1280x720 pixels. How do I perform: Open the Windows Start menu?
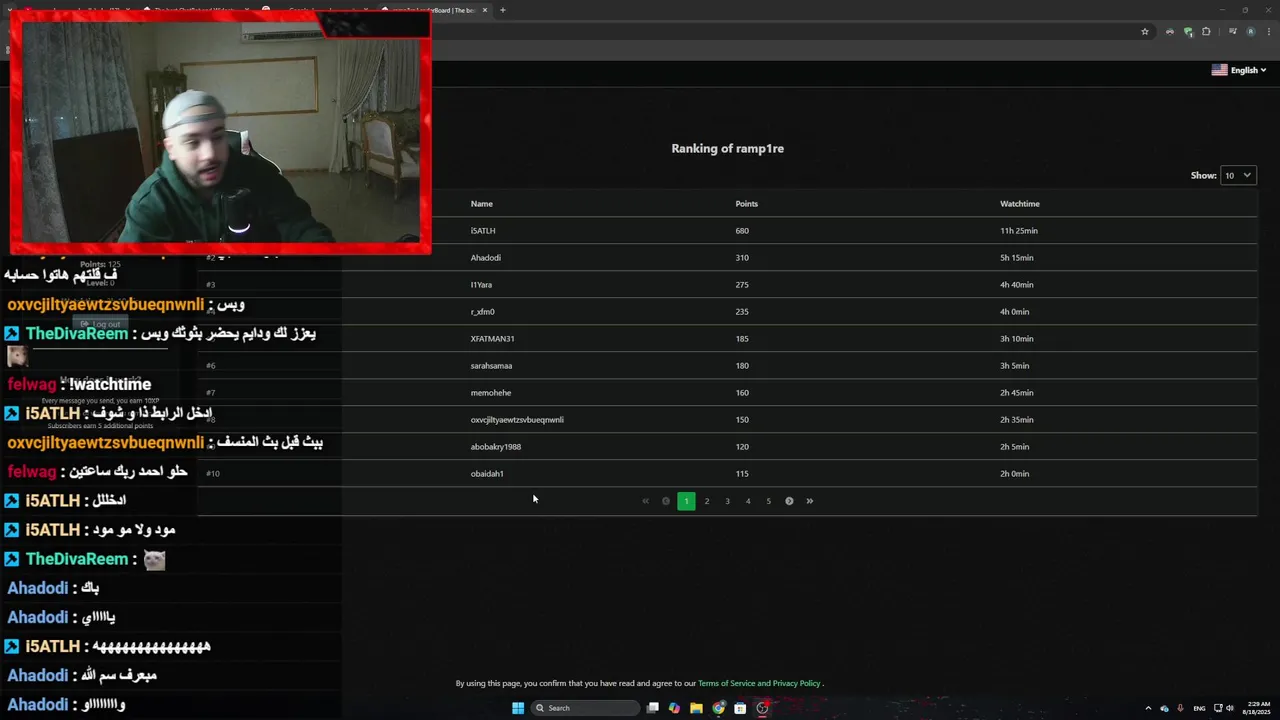(x=518, y=708)
